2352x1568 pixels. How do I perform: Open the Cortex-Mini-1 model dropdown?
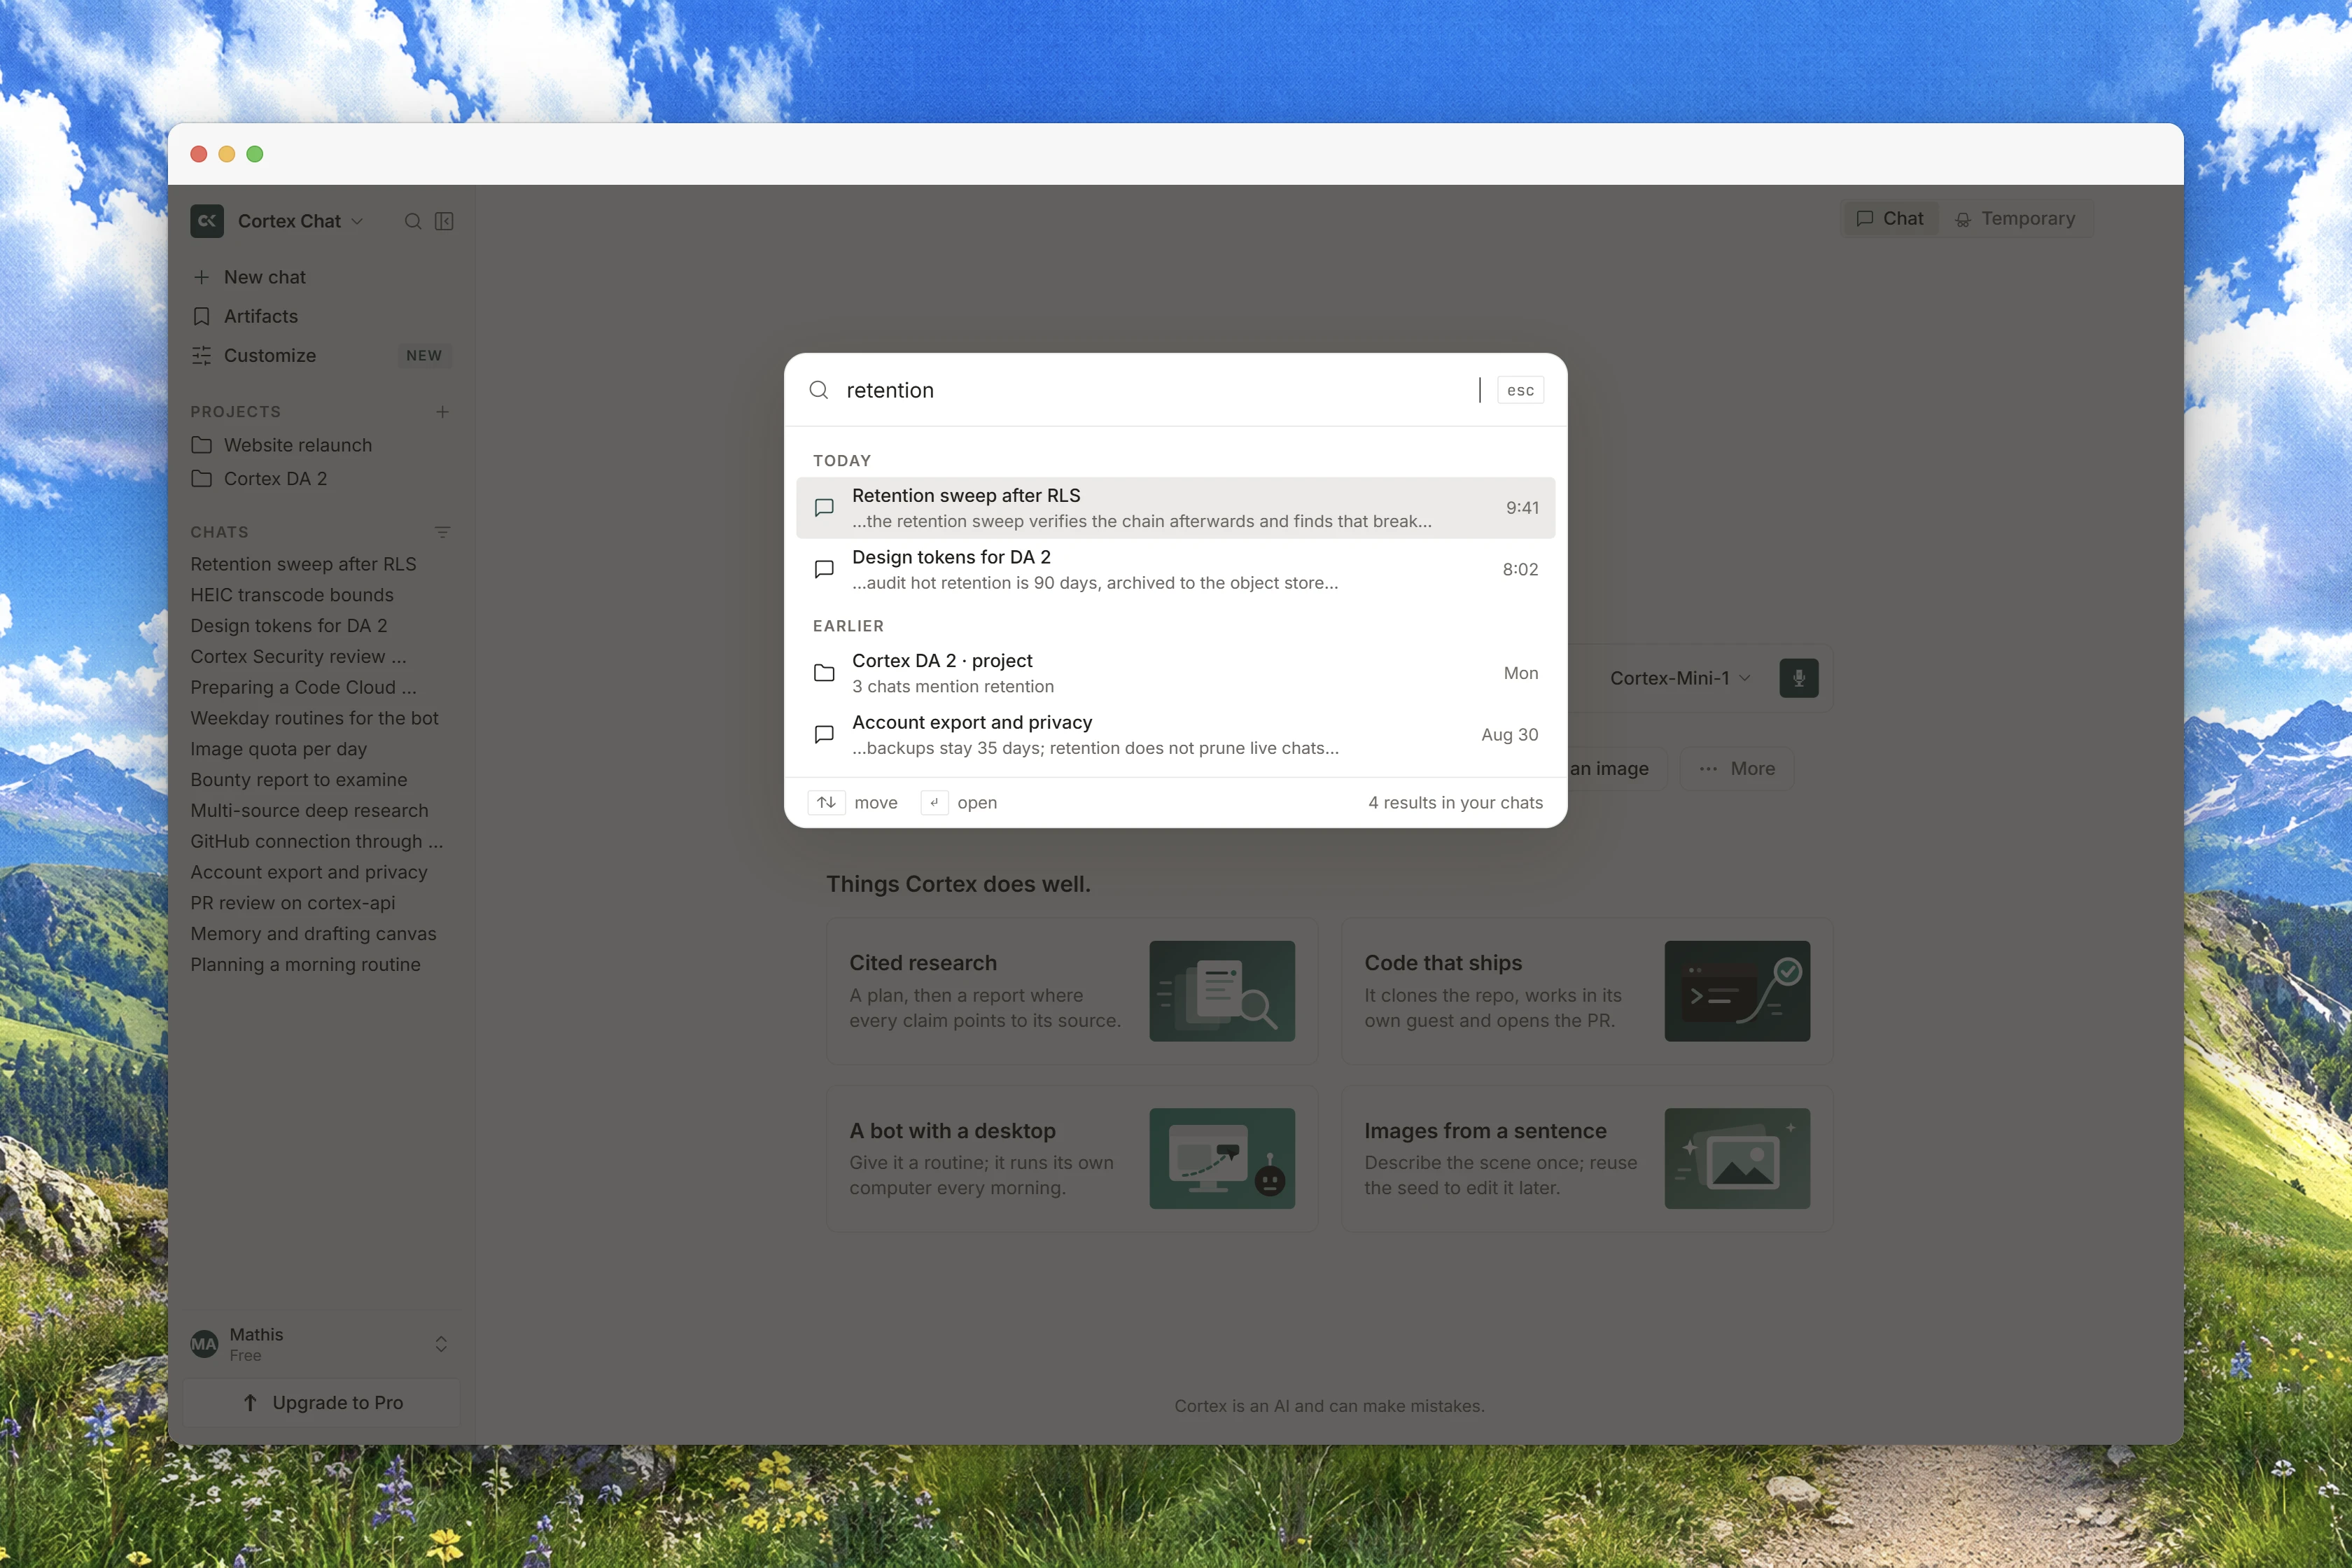pyautogui.click(x=1680, y=678)
